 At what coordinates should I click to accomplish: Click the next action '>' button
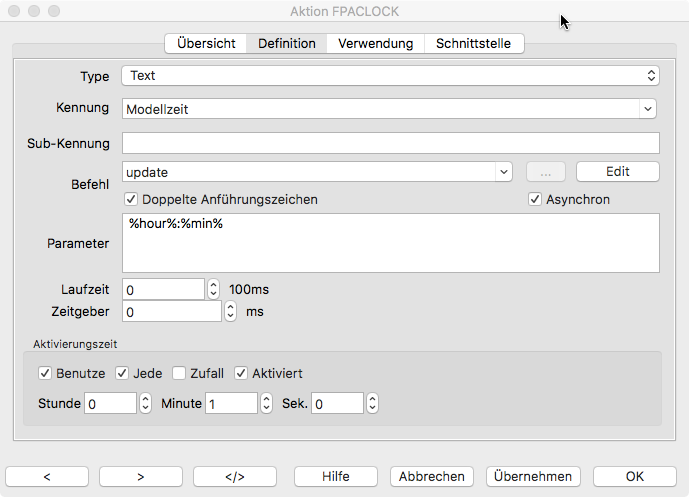(x=140, y=476)
